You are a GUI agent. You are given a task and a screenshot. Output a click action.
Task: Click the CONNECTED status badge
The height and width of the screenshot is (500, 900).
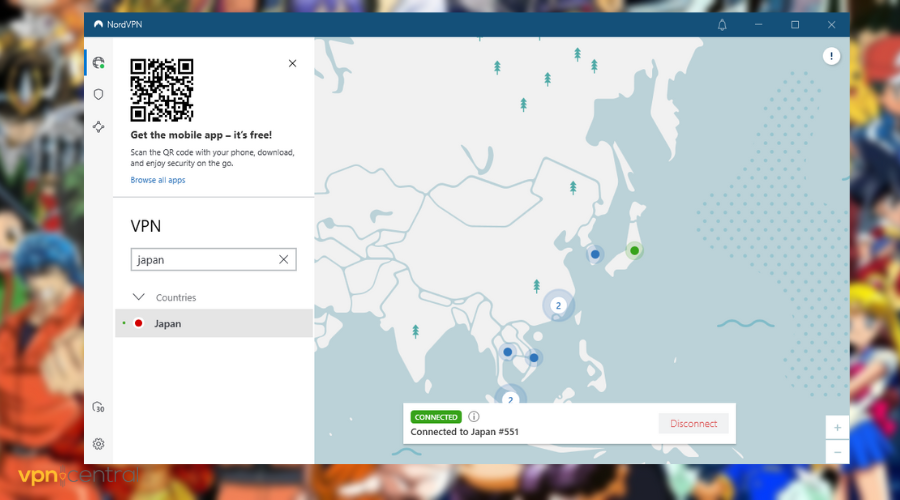436,417
